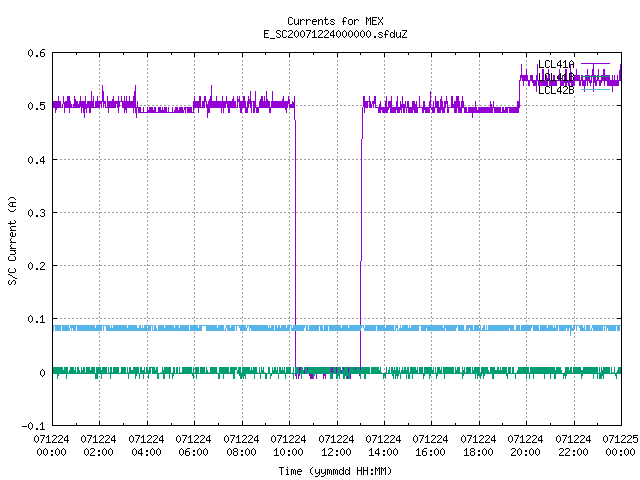Click the 14:00 x-axis tick label
640x480 pixels.
[383, 452]
